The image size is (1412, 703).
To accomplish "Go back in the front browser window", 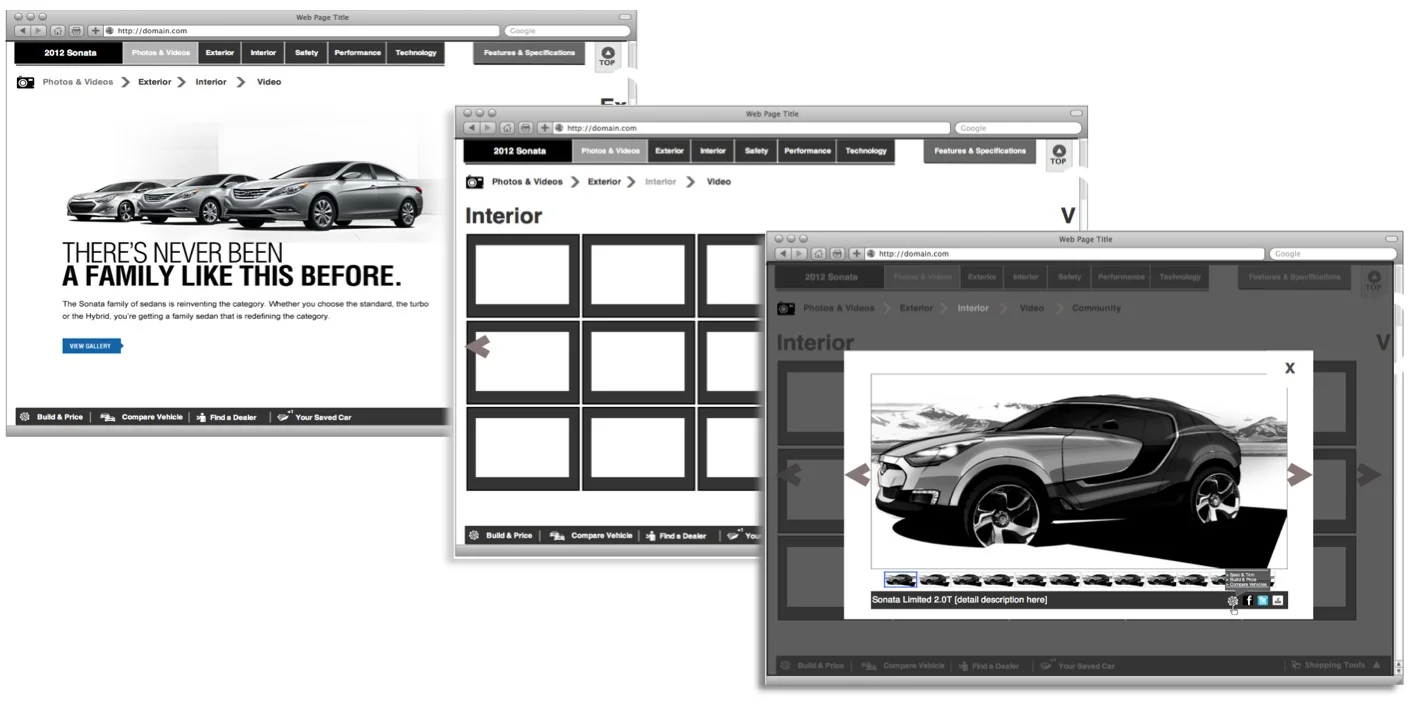I will coord(783,254).
